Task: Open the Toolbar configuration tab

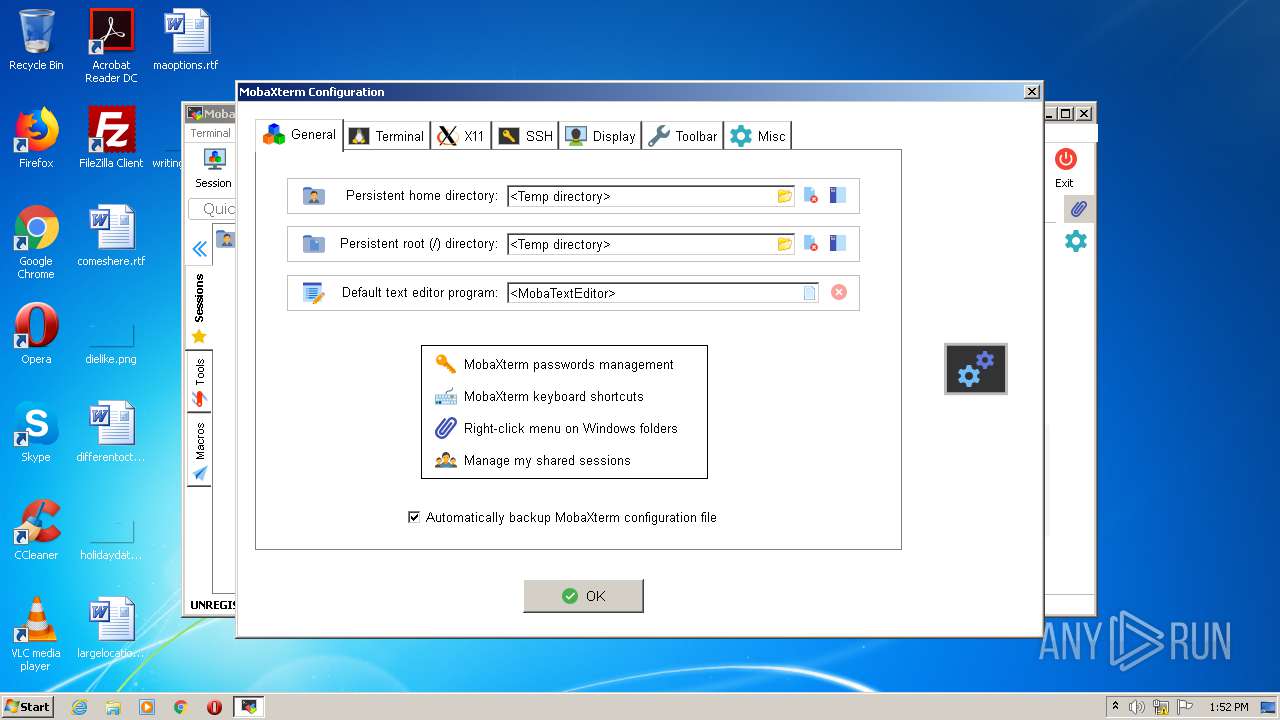Action: click(682, 136)
